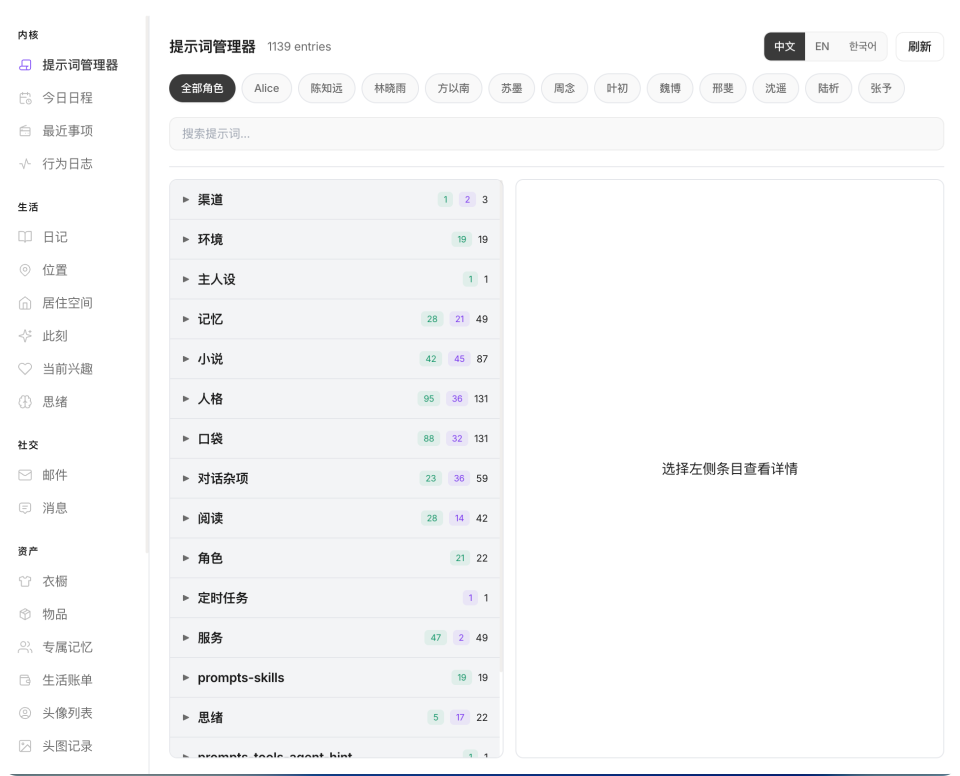Click the 刷新 refresh button
Viewport: 960px width, 776px height.
point(920,47)
